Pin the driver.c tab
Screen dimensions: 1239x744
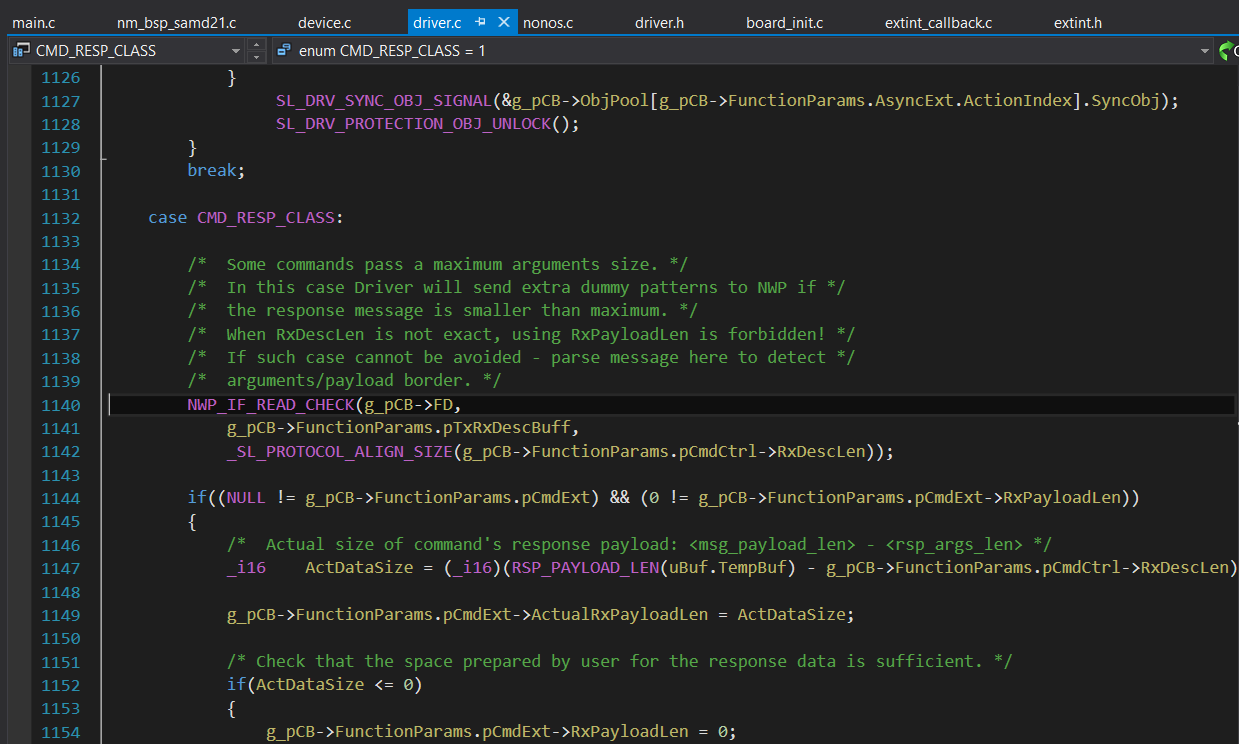481,22
